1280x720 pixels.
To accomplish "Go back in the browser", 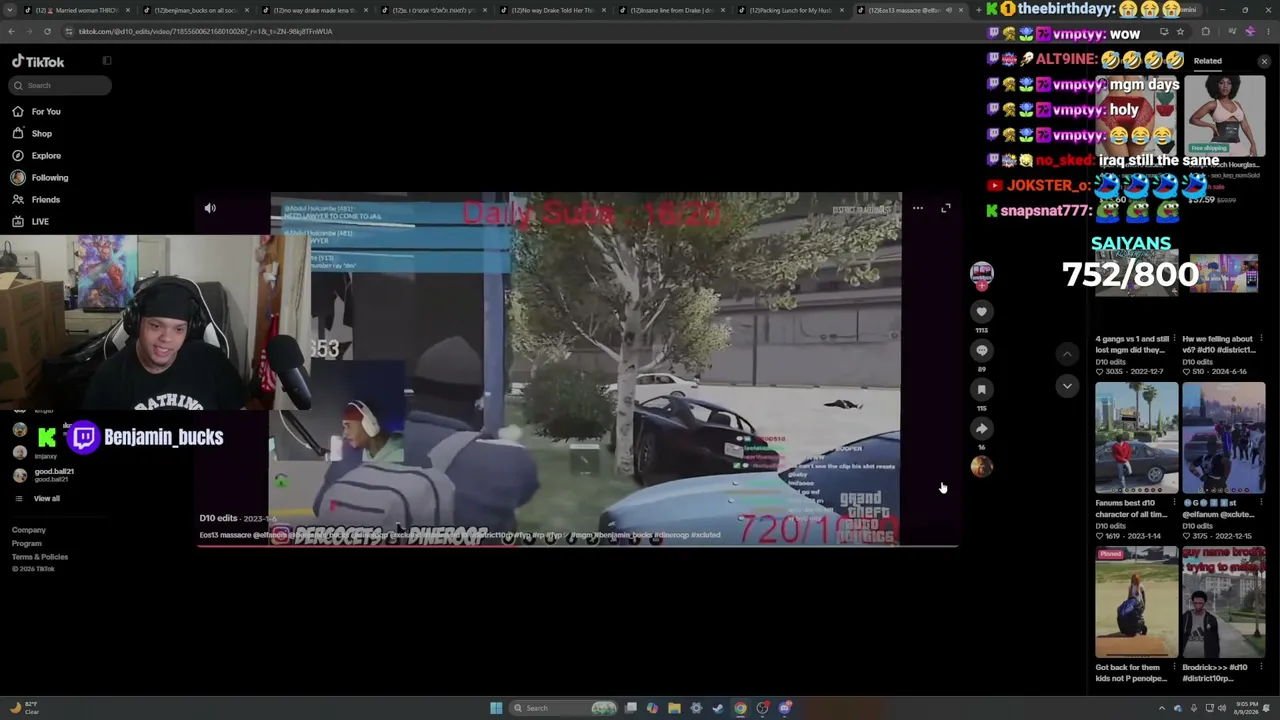I will coord(11,31).
